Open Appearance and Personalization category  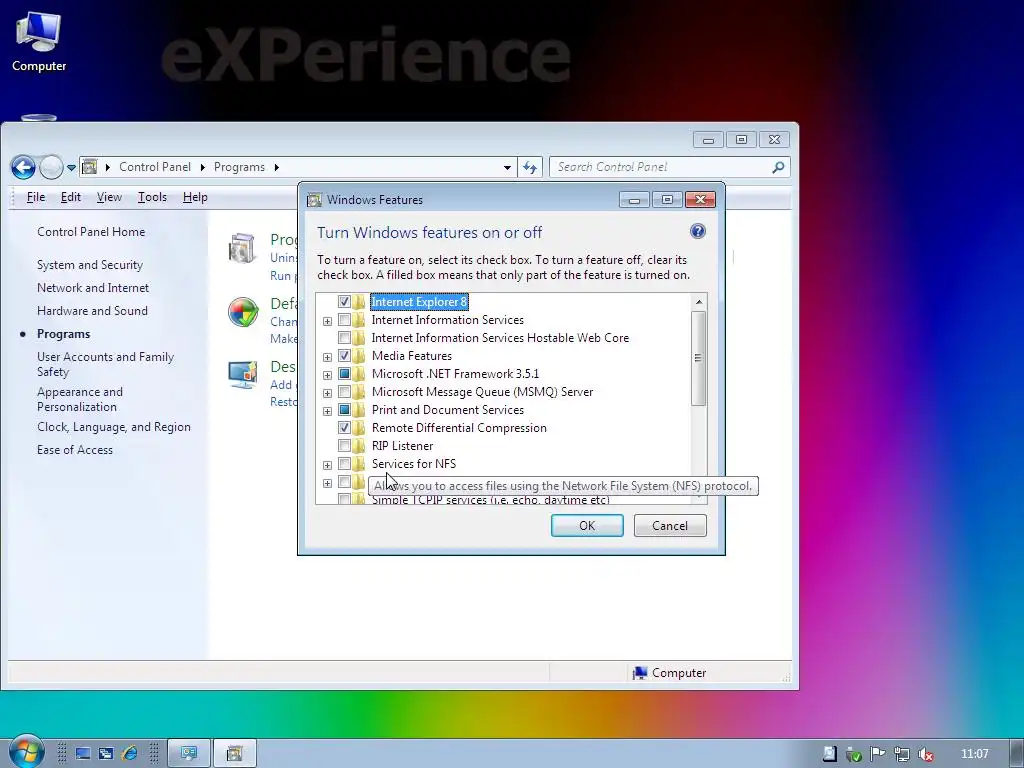80,399
